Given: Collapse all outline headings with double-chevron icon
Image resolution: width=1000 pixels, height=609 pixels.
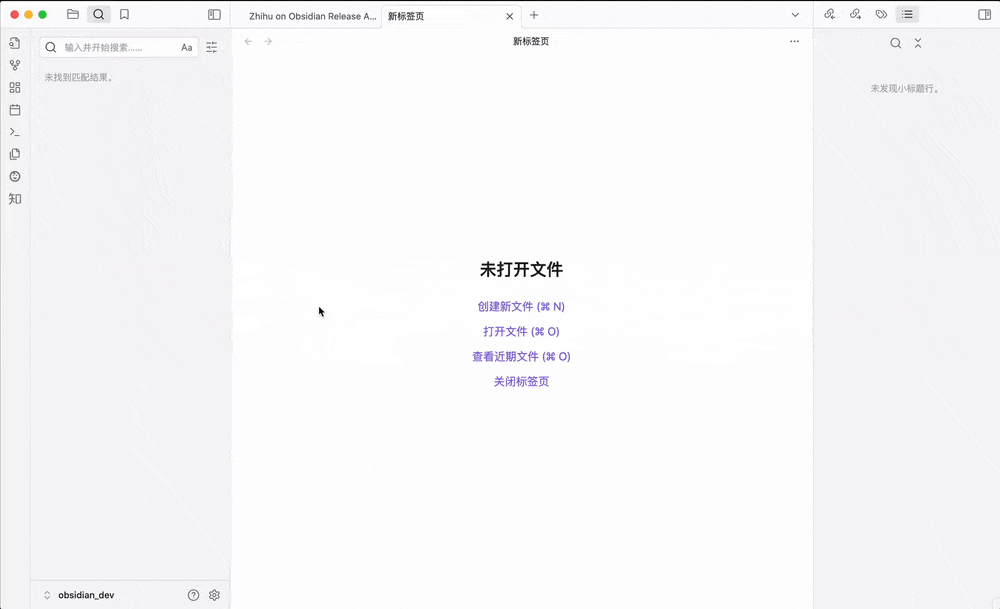Looking at the screenshot, I should (x=918, y=43).
